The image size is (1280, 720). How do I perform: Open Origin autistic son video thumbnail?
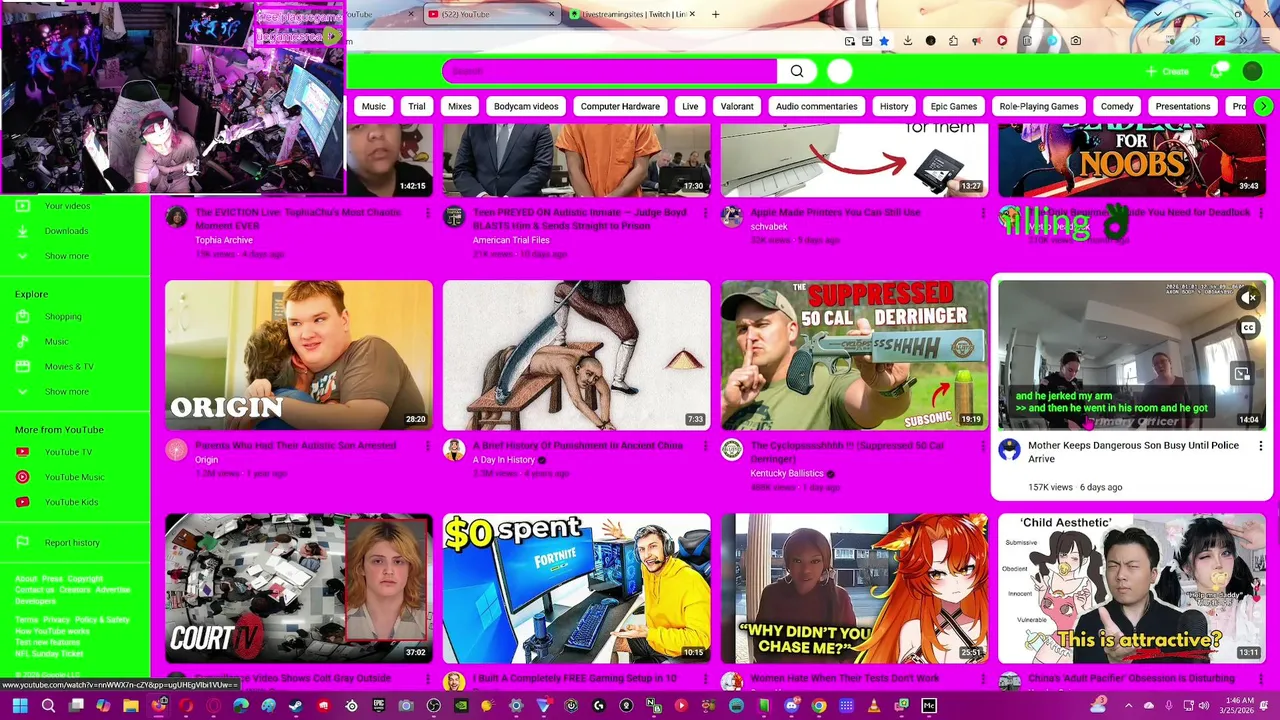(299, 355)
